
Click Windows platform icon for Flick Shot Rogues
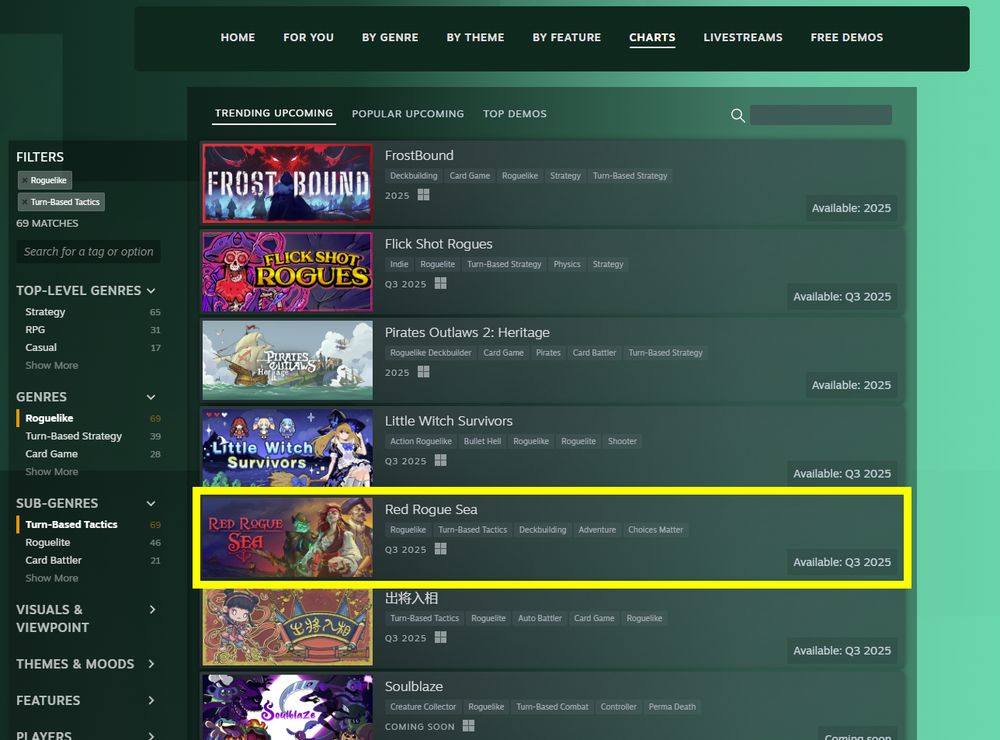(441, 283)
